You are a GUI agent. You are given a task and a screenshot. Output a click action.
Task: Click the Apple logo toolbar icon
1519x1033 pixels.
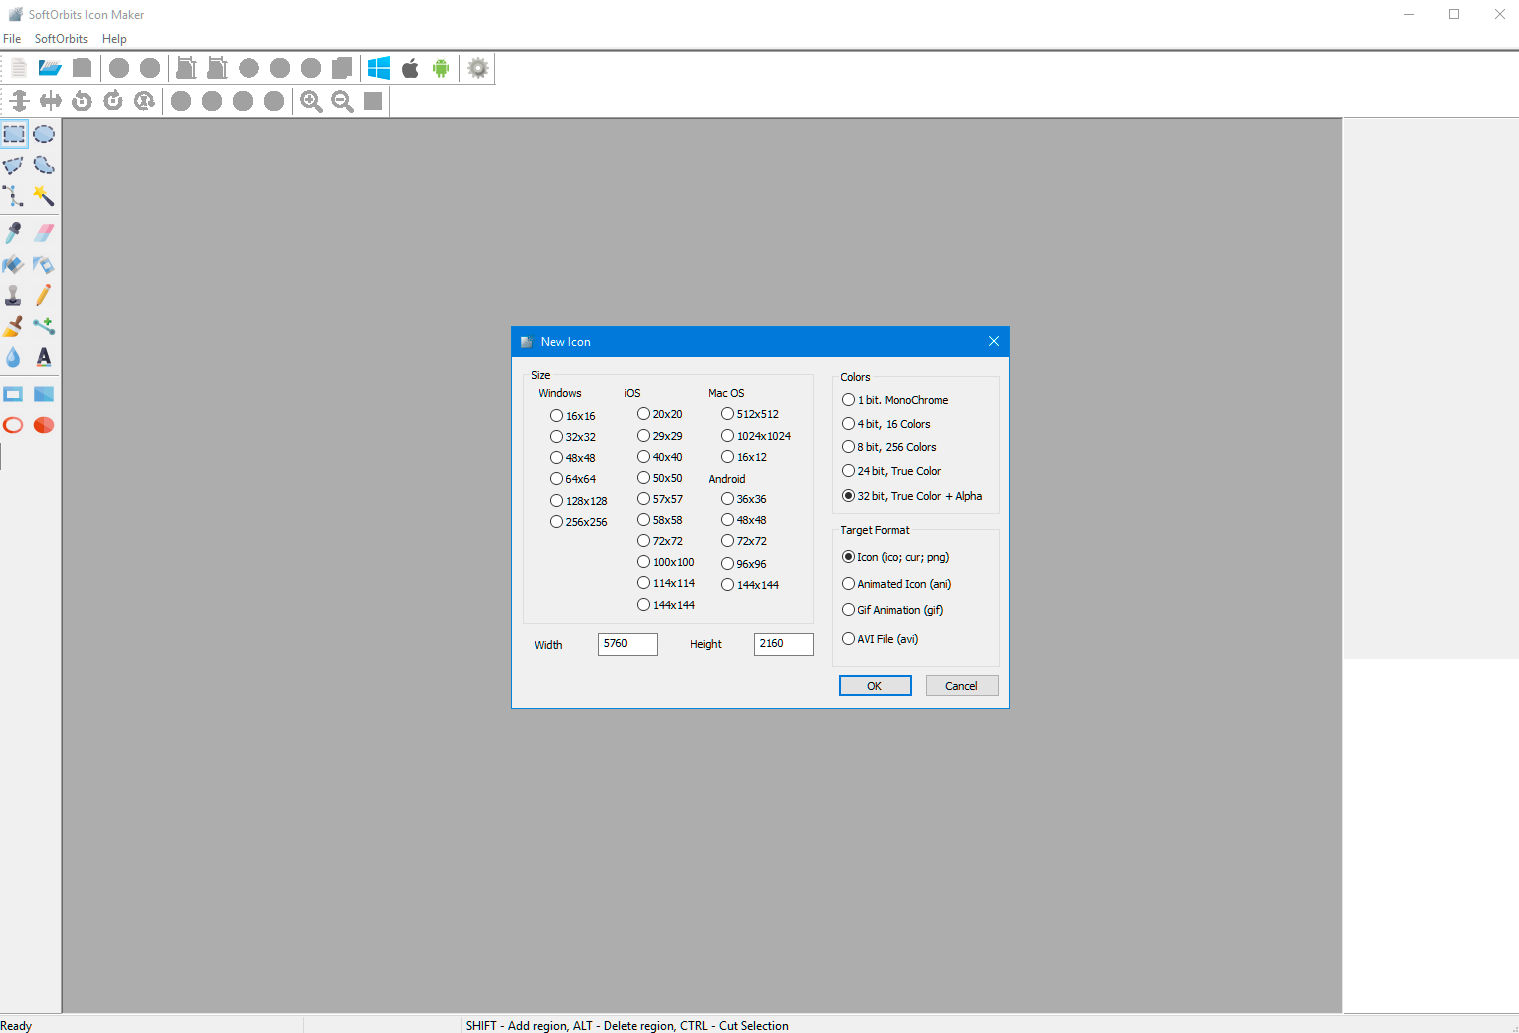click(x=410, y=68)
